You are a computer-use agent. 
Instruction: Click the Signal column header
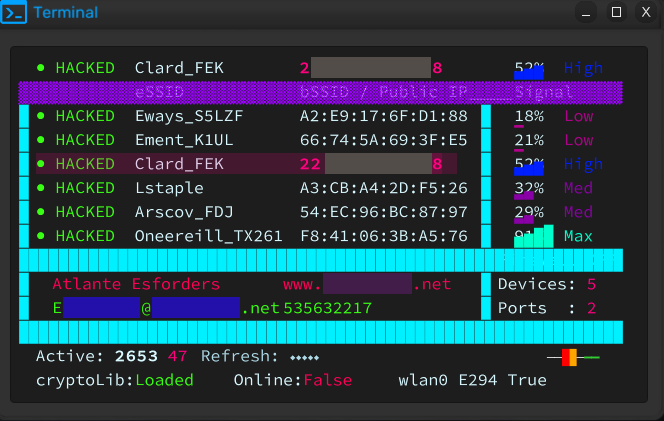(544, 92)
